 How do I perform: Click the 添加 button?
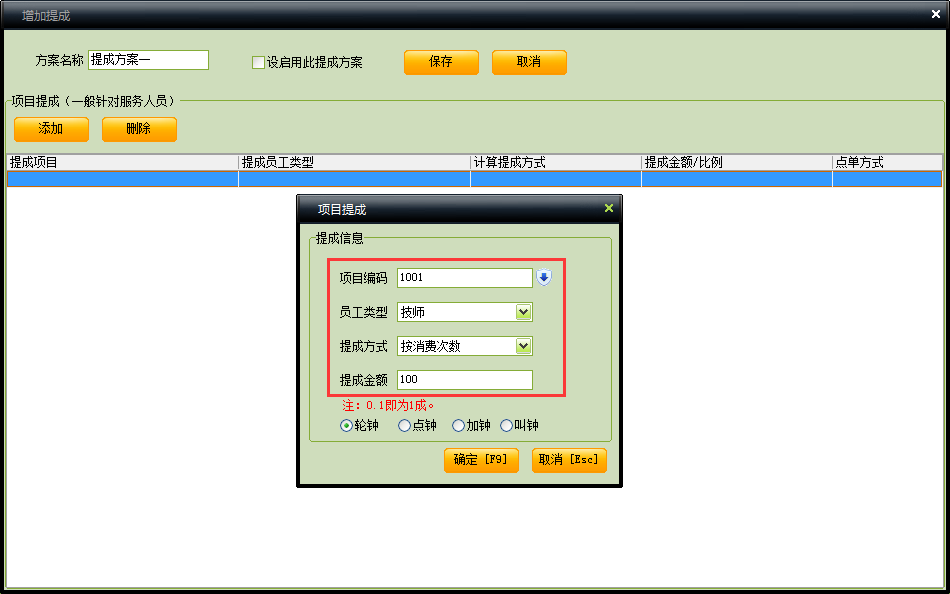[51, 129]
